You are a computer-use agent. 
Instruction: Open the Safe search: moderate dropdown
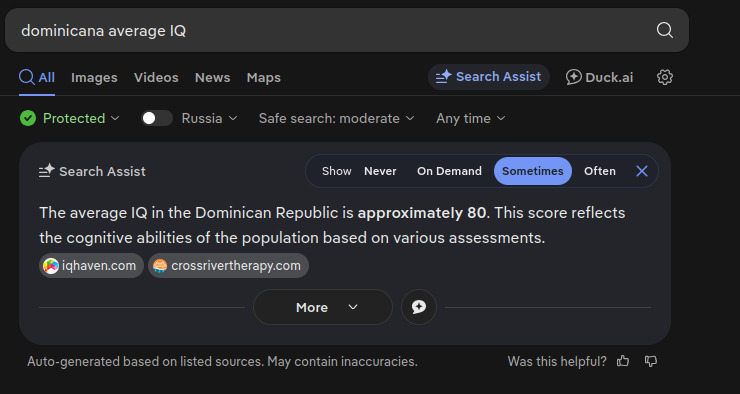[336, 118]
